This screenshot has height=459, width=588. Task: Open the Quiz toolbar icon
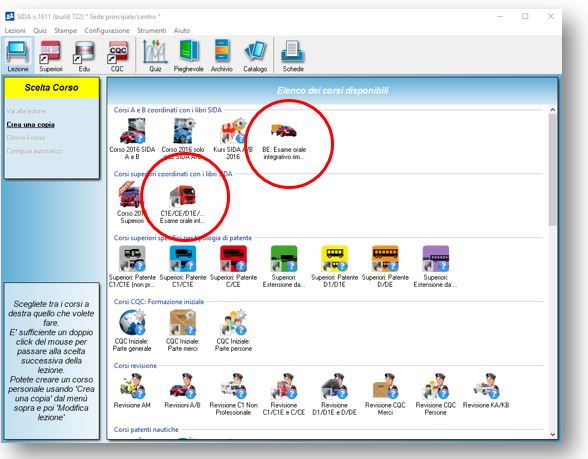pos(155,55)
